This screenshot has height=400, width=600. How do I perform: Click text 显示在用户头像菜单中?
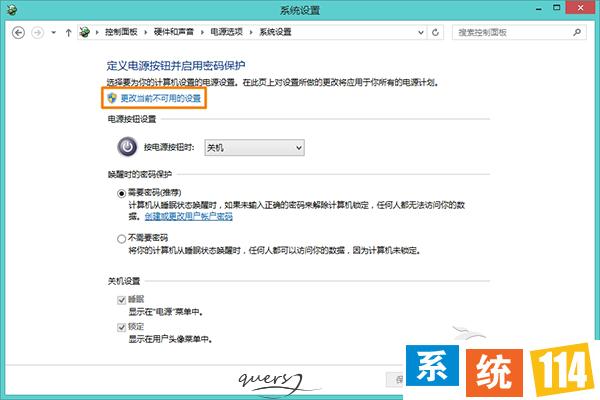(x=170, y=339)
